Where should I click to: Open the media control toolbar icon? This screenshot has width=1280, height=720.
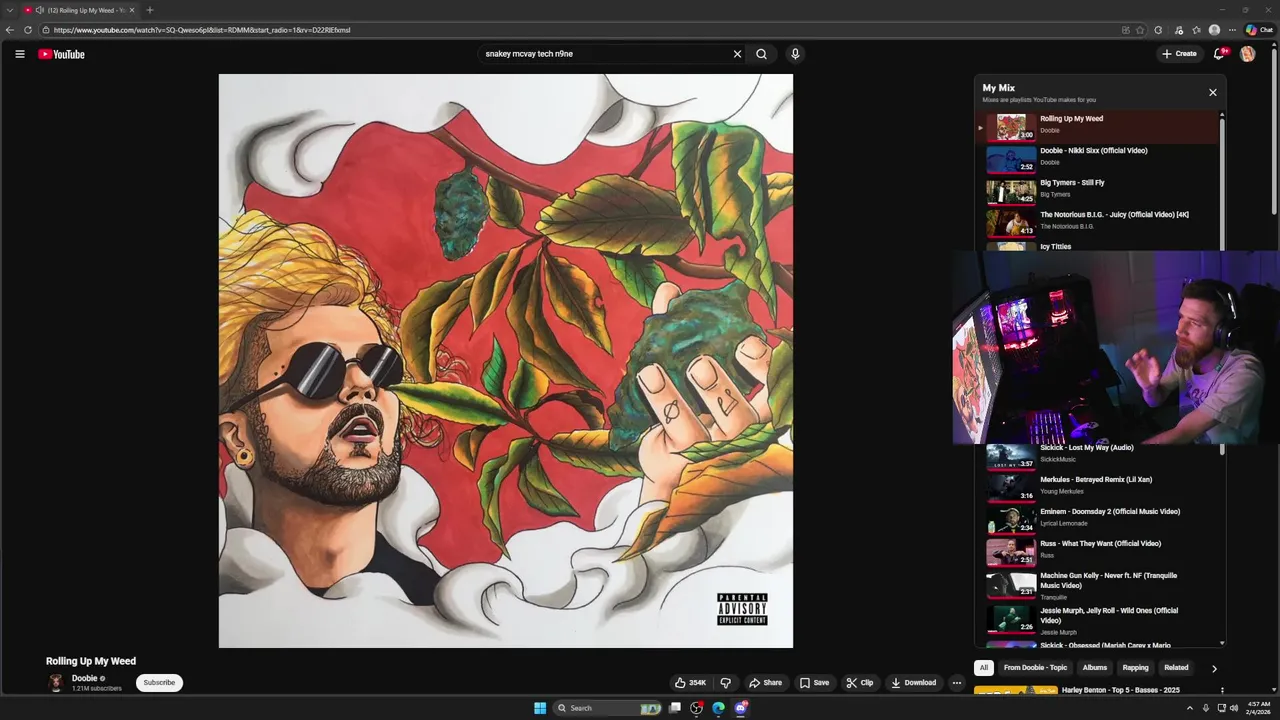point(1179,30)
